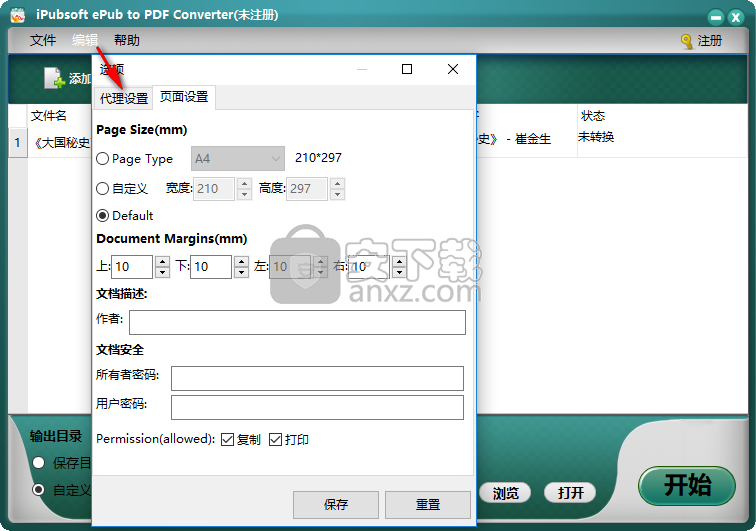Click the top margin 上 input field
The height and width of the screenshot is (531, 756).
pos(132,267)
